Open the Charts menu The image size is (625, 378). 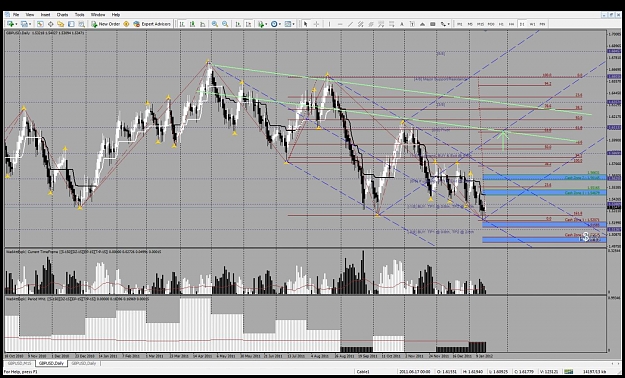62,15
